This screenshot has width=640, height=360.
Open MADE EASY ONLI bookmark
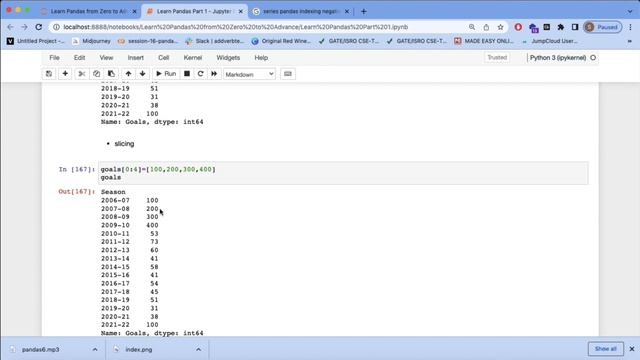click(484, 41)
